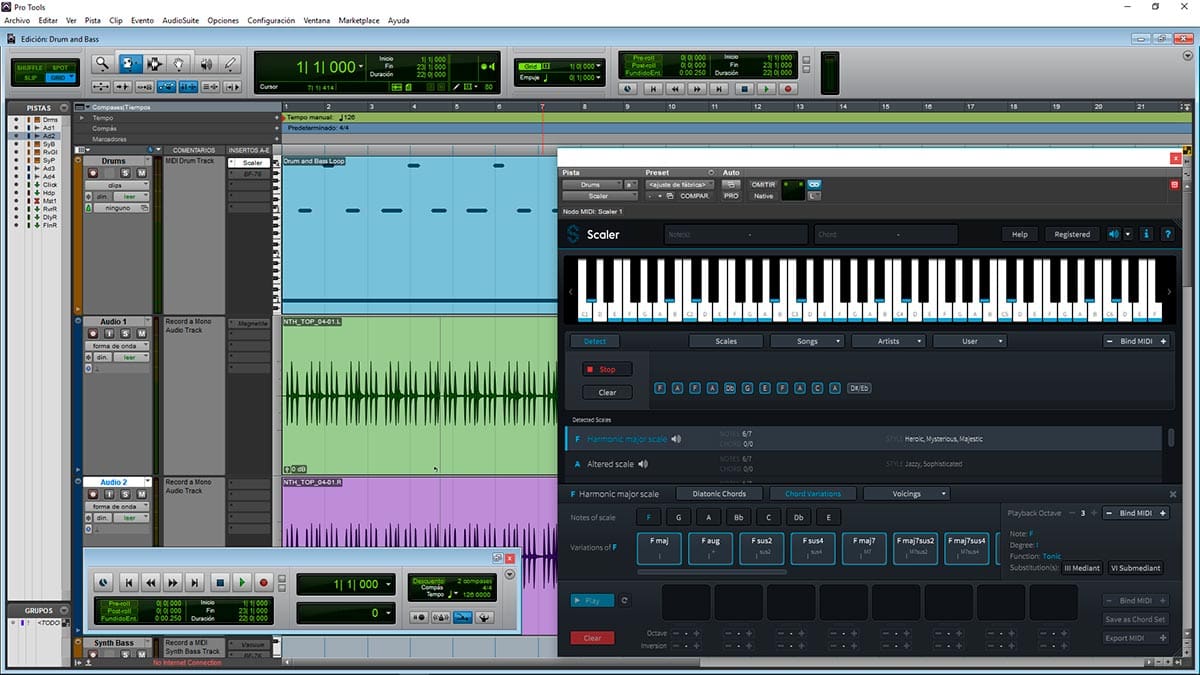Open the Songs dropdown in Scaler
This screenshot has height=675, width=1200.
pos(807,341)
